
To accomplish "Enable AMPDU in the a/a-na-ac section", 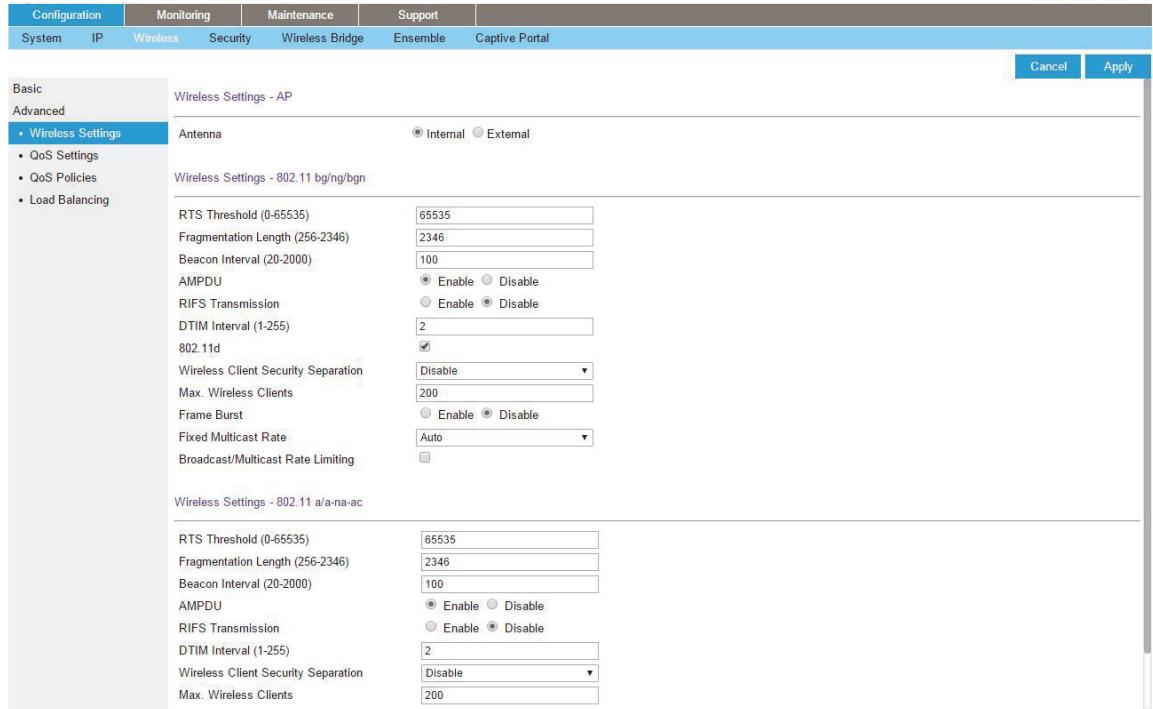I will pos(431,605).
